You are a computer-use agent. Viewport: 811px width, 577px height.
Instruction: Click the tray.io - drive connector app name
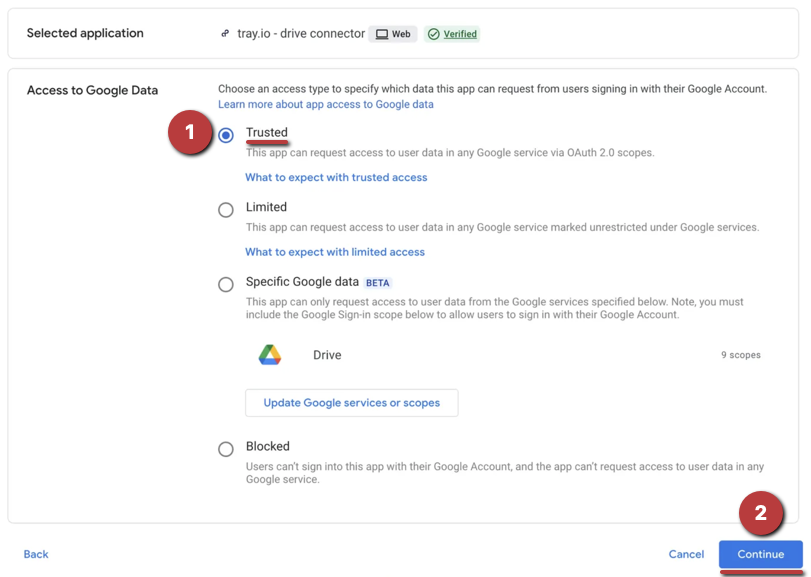(x=301, y=33)
